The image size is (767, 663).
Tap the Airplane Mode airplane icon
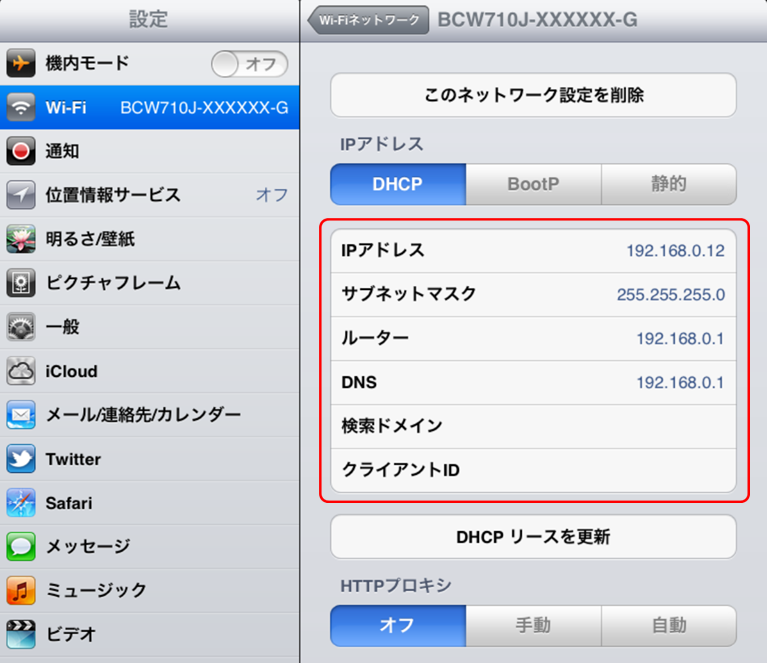(21, 64)
